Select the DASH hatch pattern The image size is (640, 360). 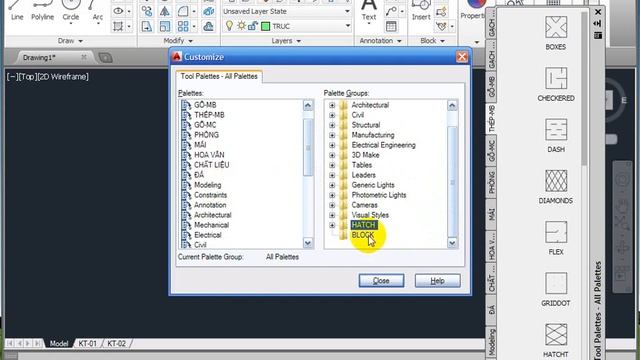pyautogui.click(x=556, y=136)
